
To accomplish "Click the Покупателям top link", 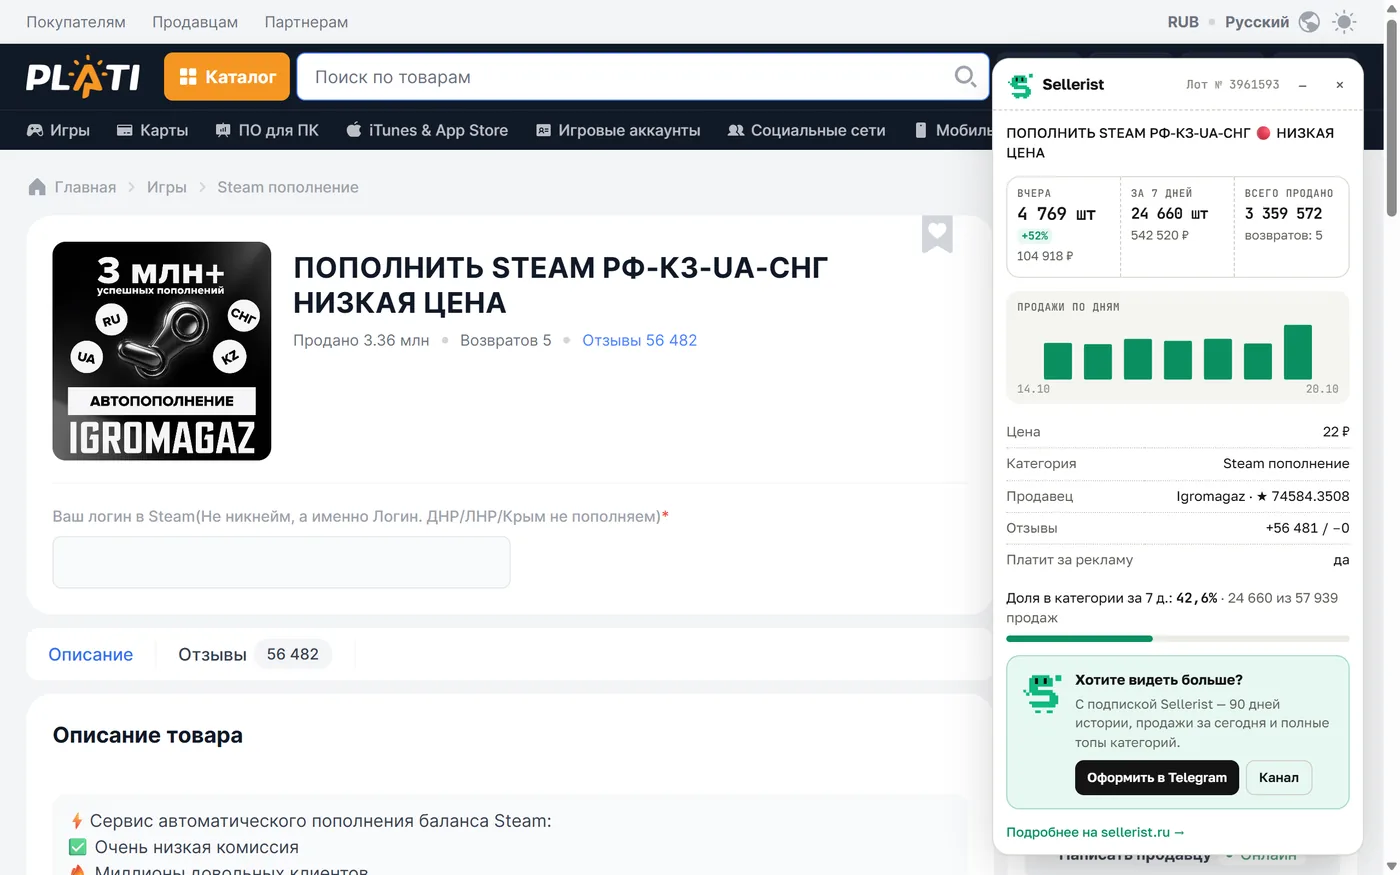I will point(76,22).
